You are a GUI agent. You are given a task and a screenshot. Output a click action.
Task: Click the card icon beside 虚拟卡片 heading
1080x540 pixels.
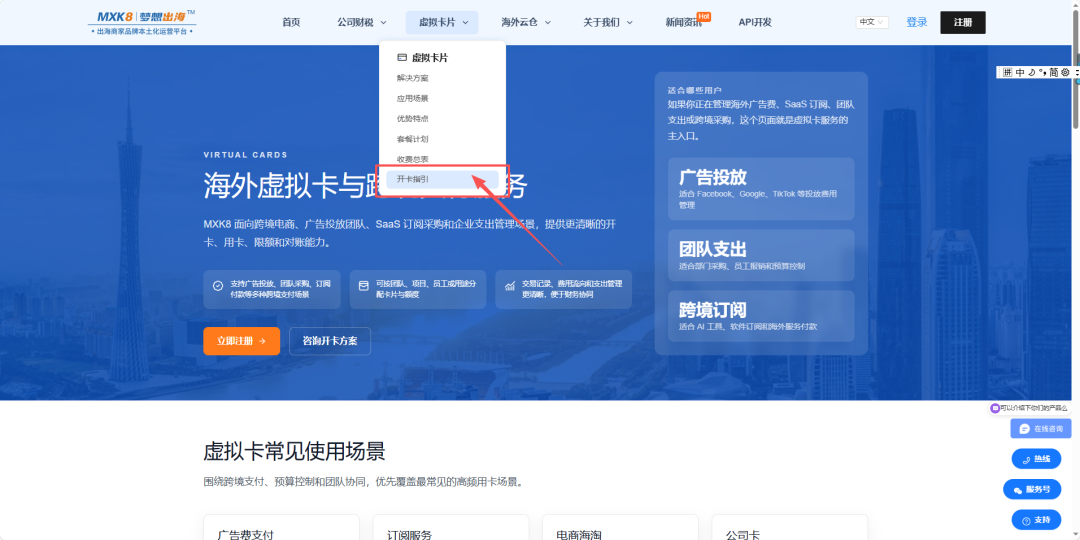click(402, 58)
